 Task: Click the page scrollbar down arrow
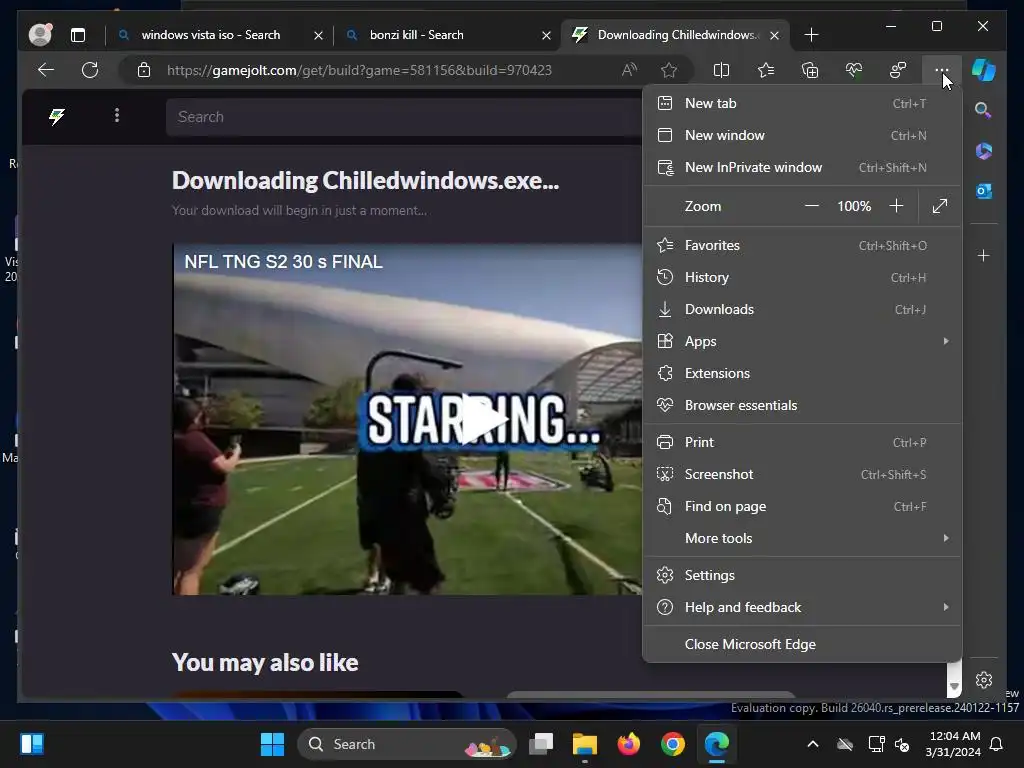click(953, 687)
